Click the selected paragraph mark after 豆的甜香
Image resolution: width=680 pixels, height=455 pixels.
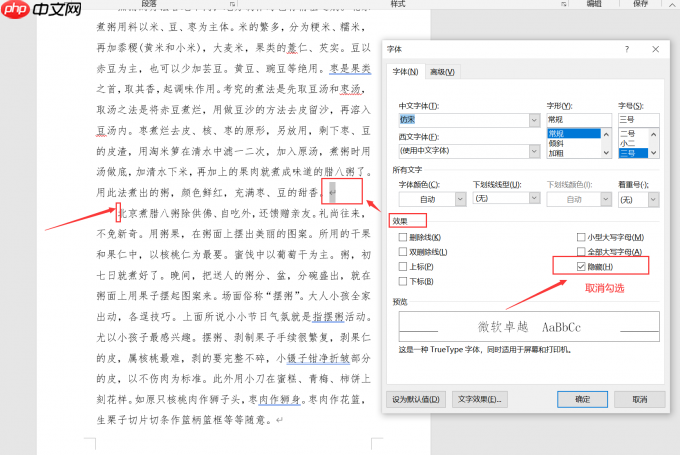333,192
